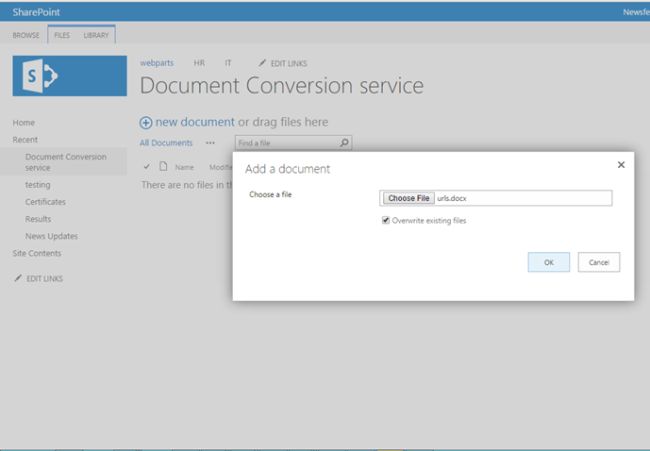Confirm upload with the OK button

pos(549,262)
